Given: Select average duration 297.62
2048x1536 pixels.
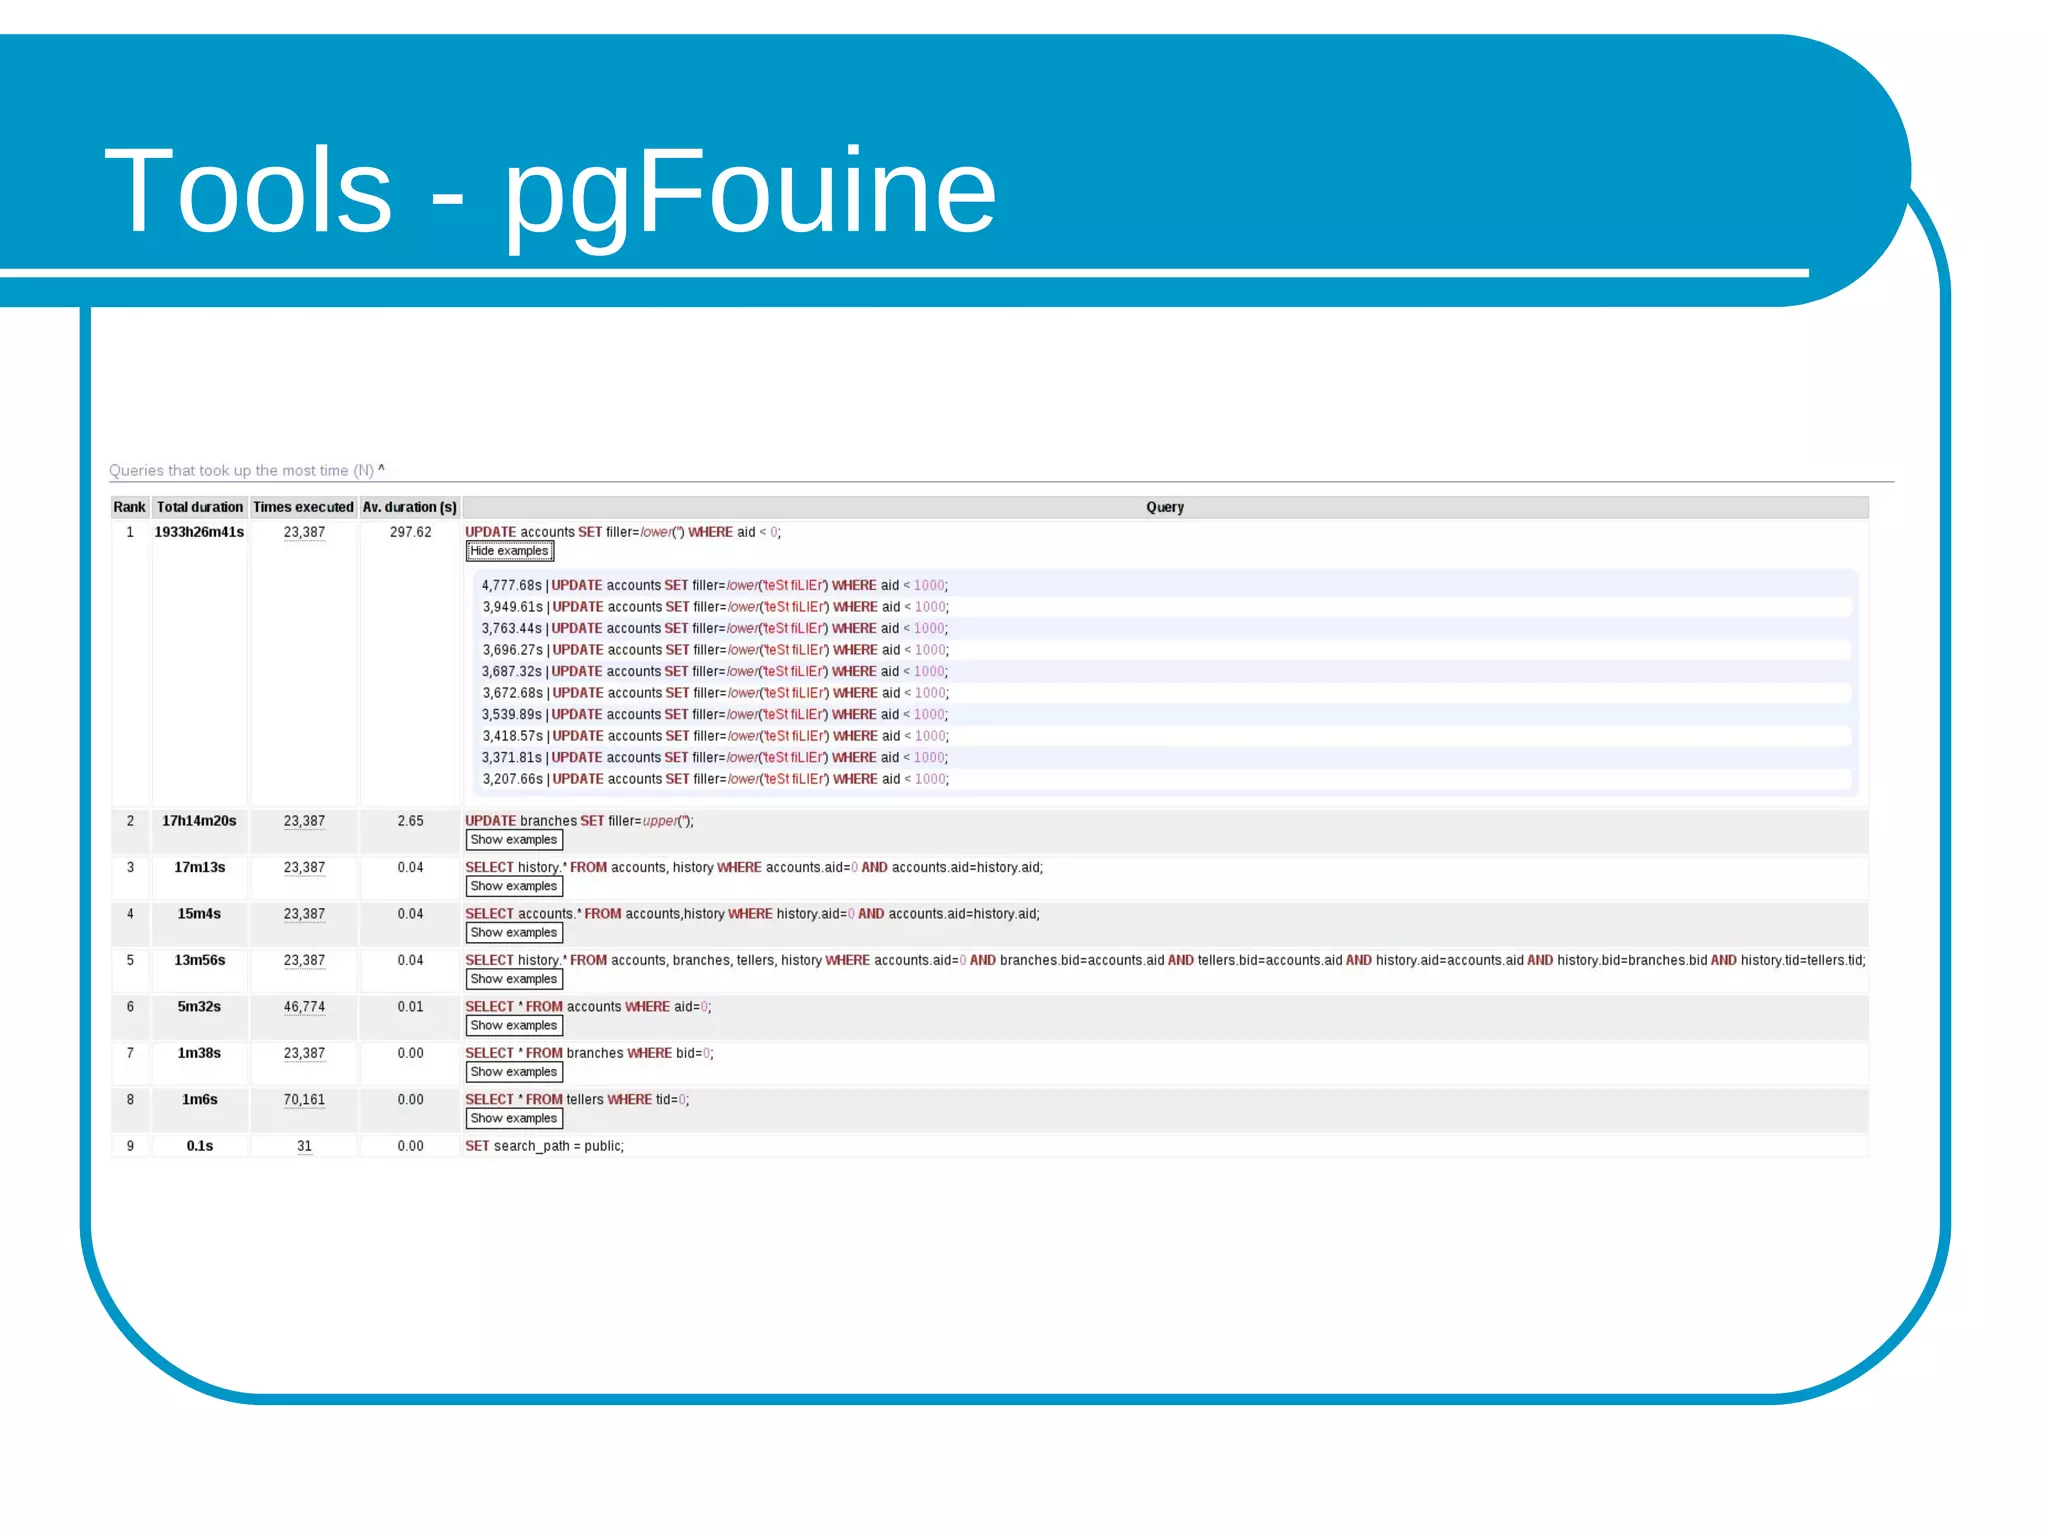Looking at the screenshot, I should click(410, 532).
